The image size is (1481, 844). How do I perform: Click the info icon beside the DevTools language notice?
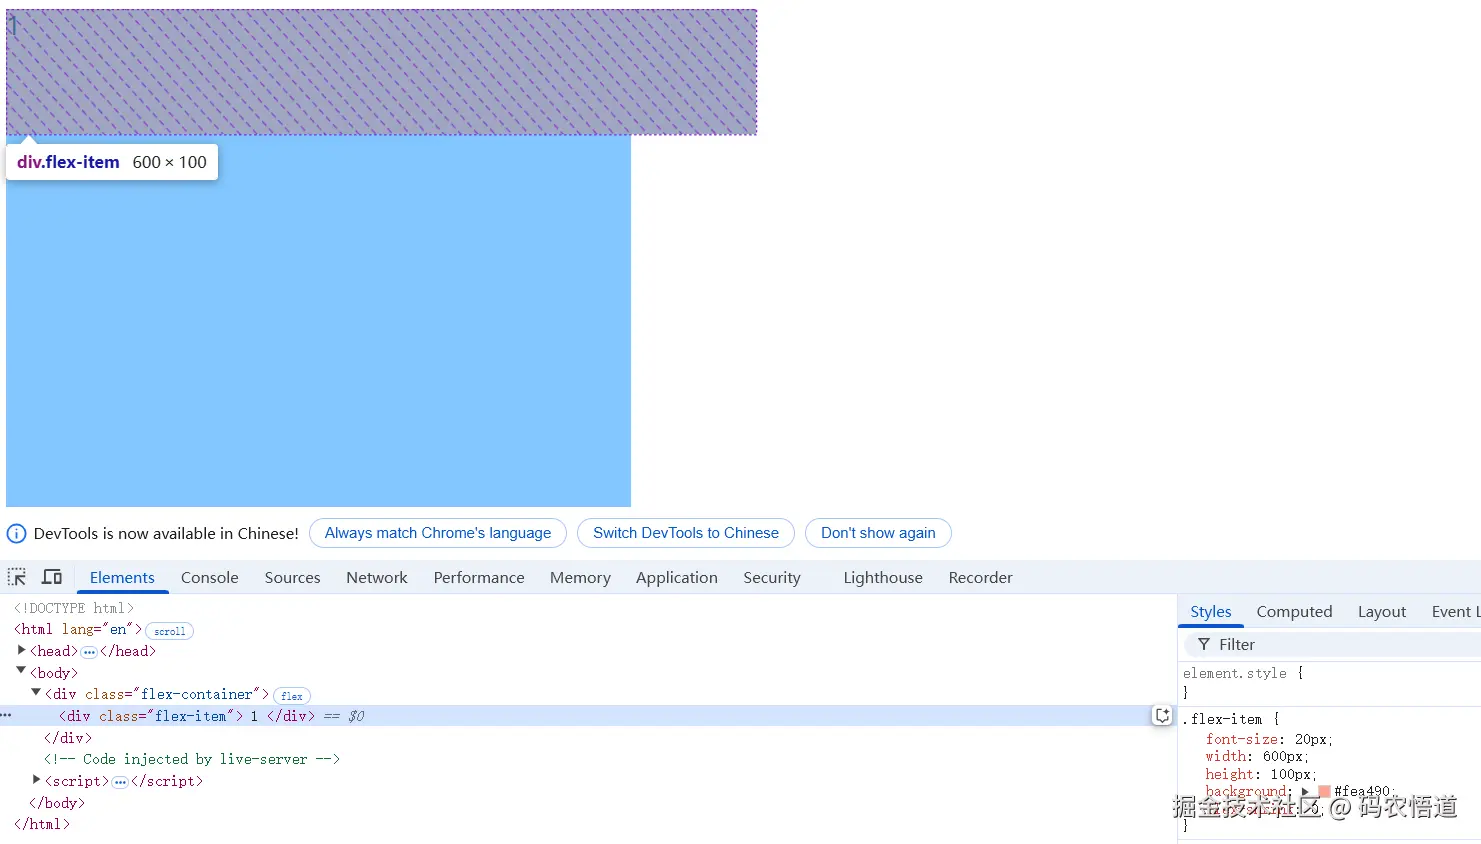pyautogui.click(x=17, y=533)
